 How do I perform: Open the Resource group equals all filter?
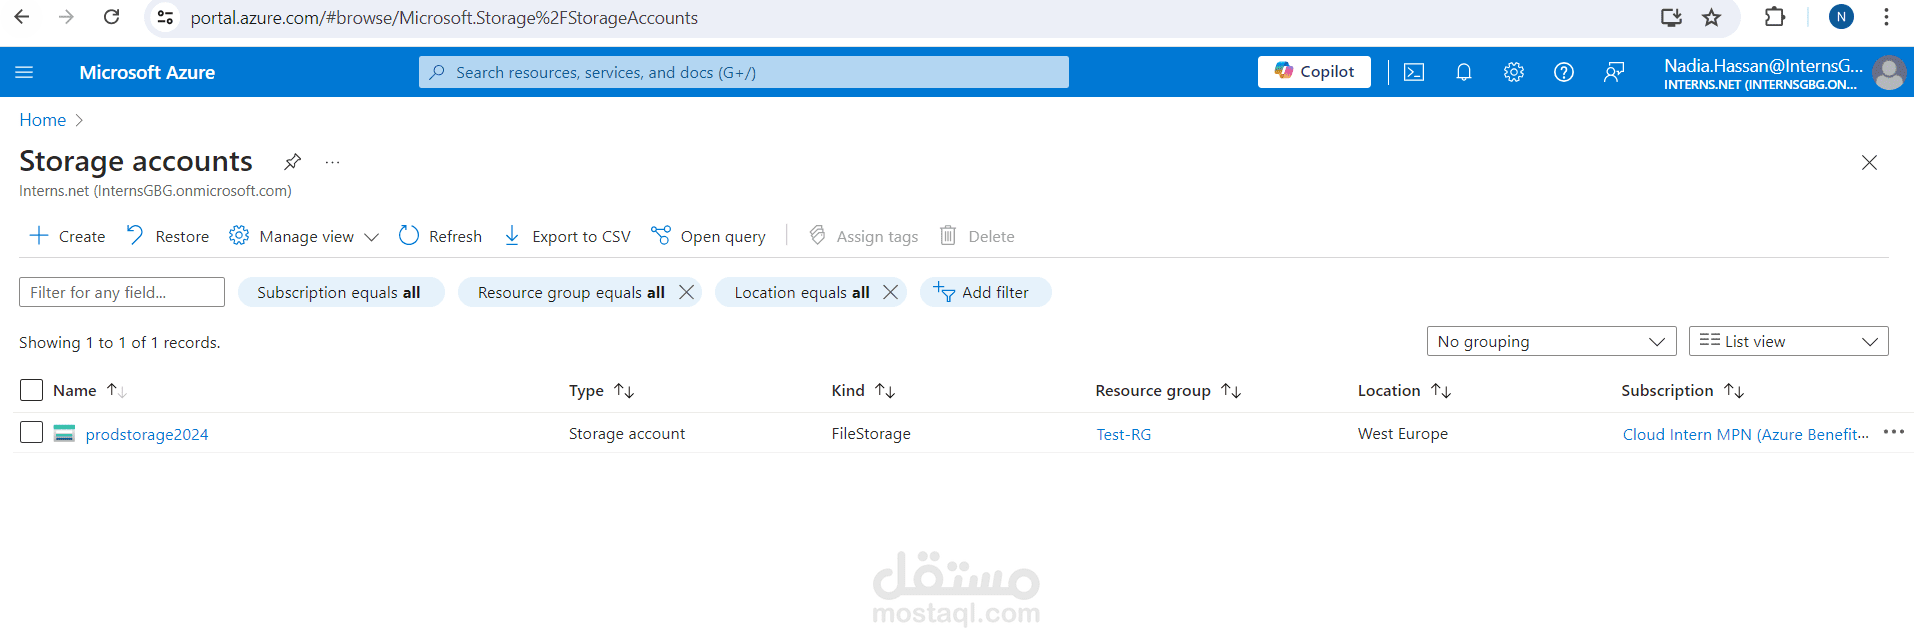pos(570,292)
